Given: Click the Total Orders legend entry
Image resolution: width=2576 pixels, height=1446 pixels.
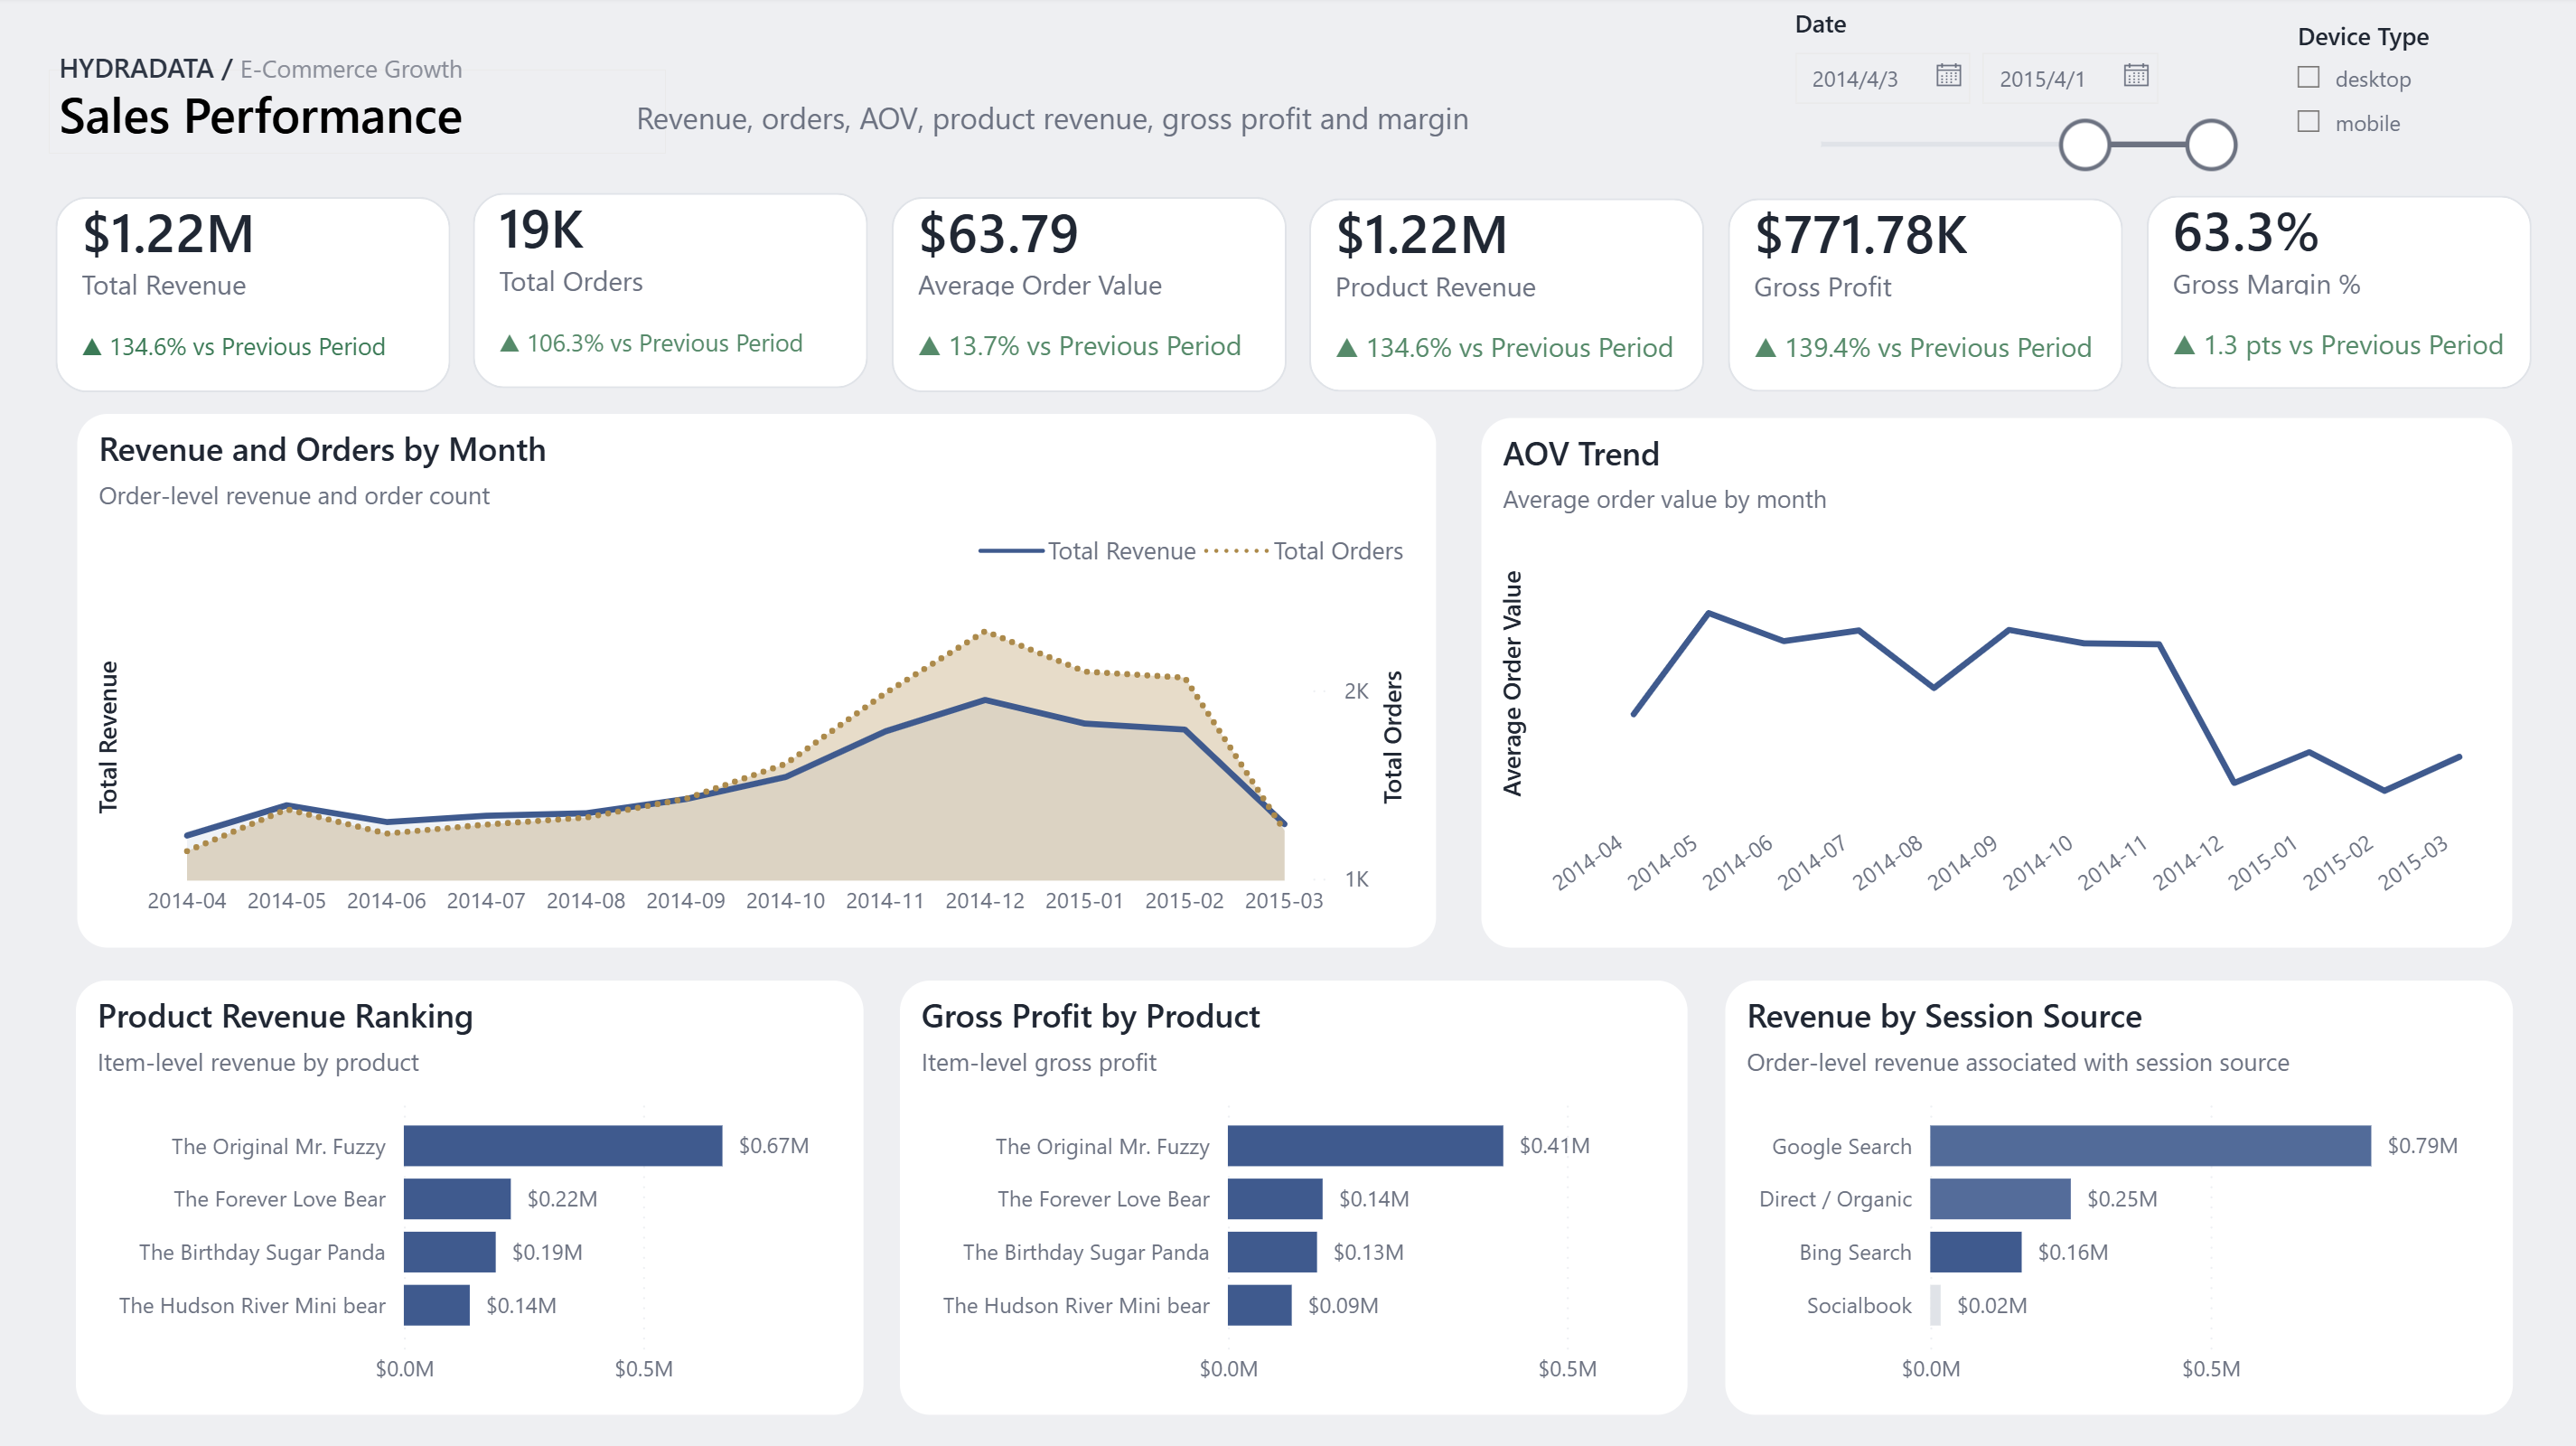Looking at the screenshot, I should pos(1304,551).
